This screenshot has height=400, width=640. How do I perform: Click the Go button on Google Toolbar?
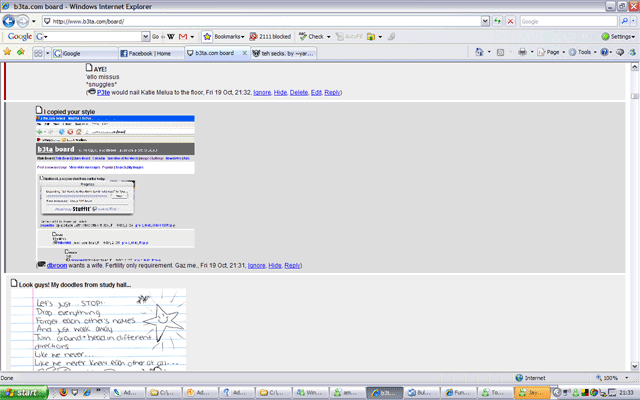point(156,36)
